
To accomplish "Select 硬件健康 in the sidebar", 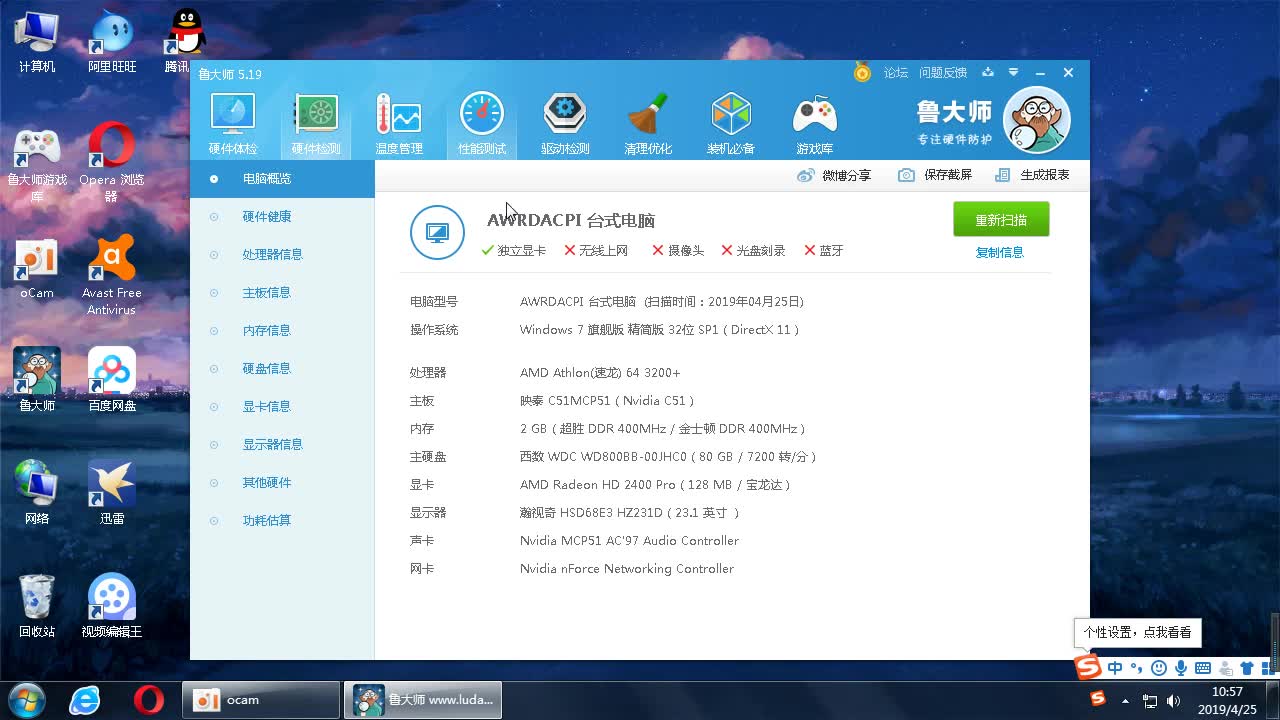I will point(282,217).
